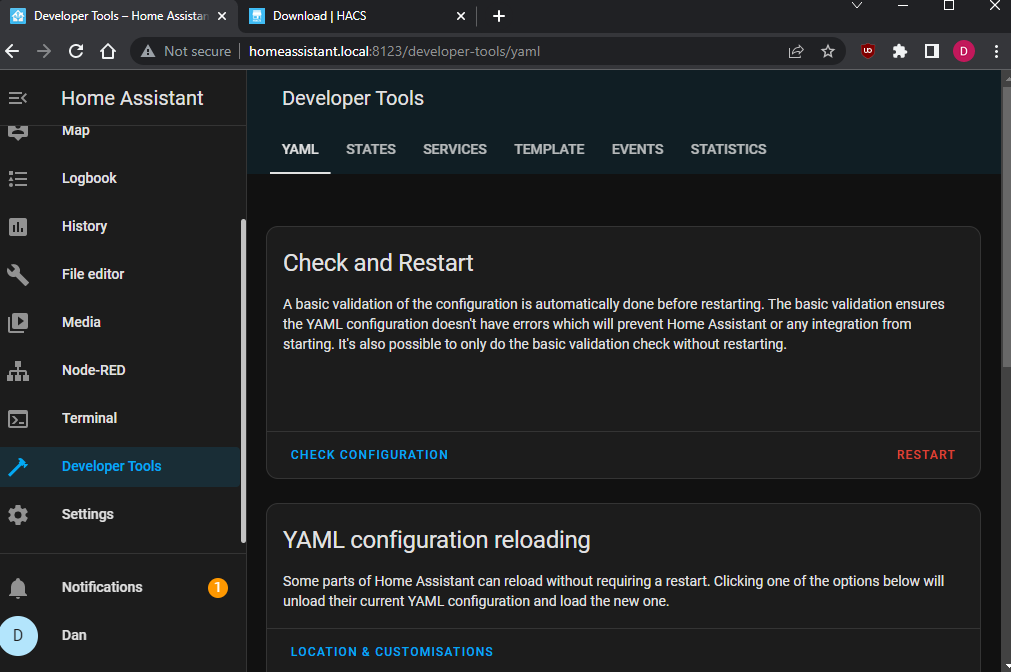
Task: Click the main page vertical scrollbar
Action: pos(1006,226)
